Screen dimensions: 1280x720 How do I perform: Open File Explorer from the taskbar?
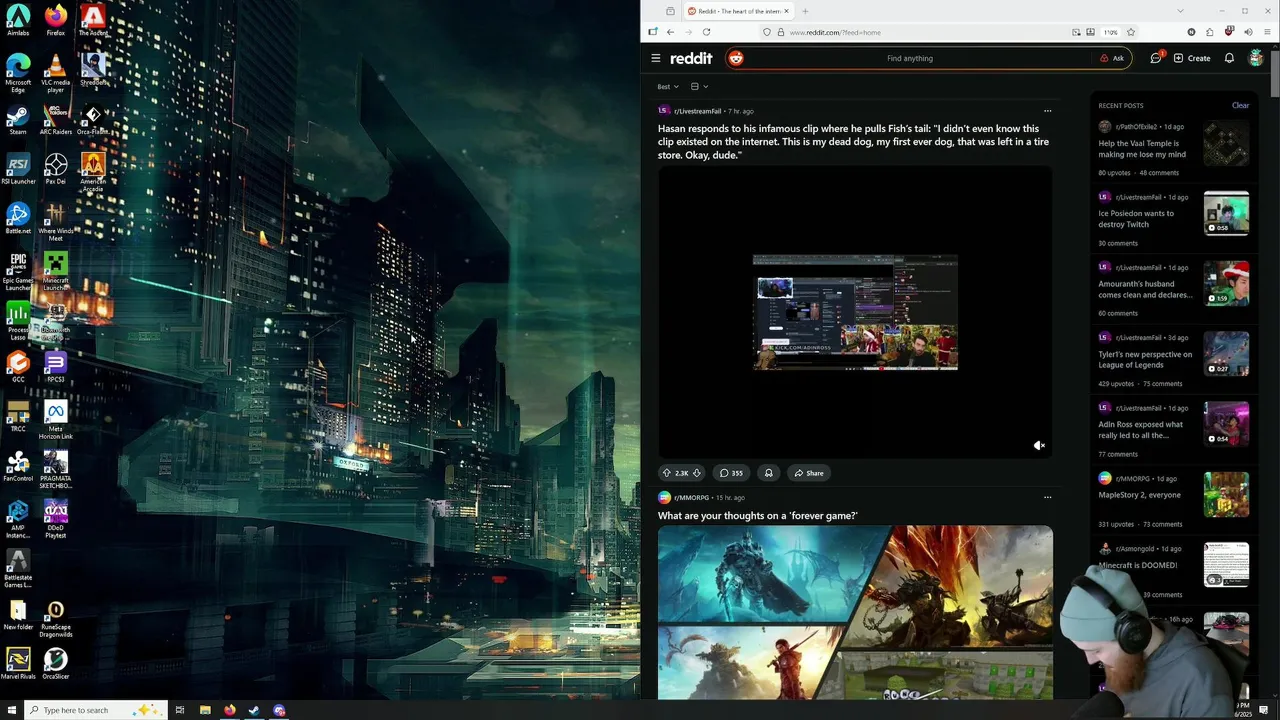[x=205, y=710]
